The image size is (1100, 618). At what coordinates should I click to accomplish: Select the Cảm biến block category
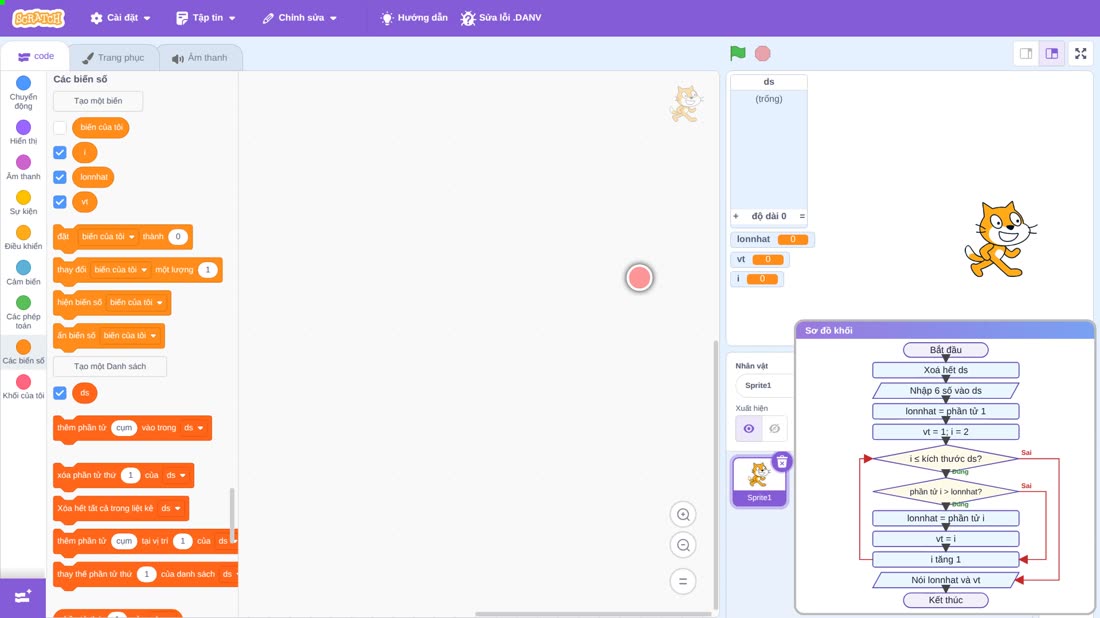[23, 272]
